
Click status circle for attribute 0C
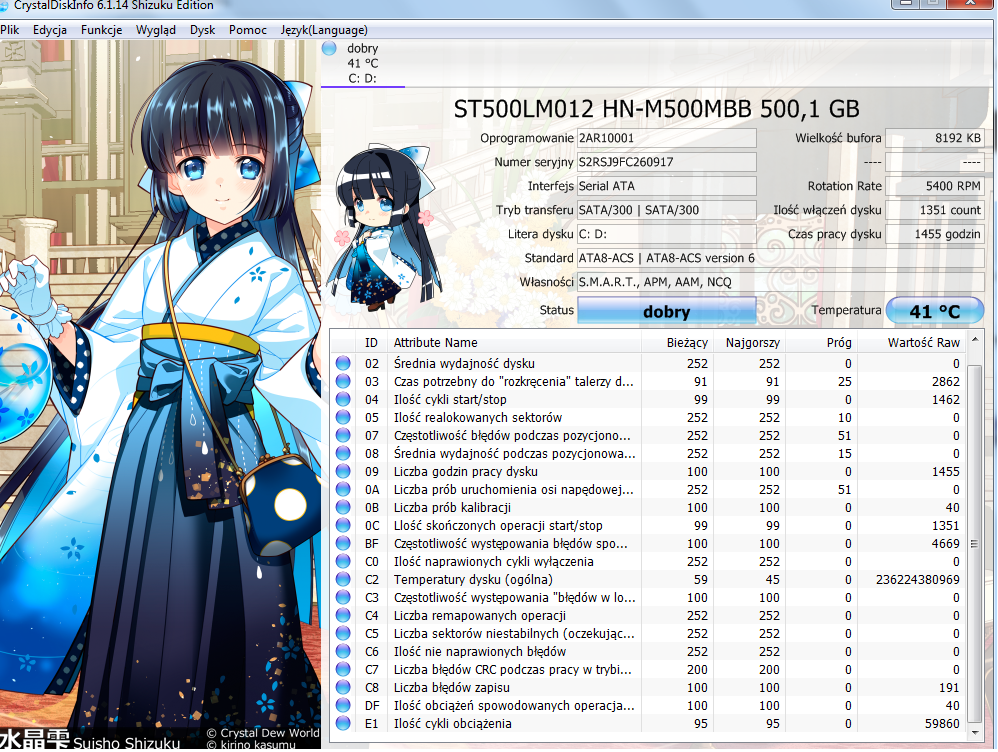point(343,525)
